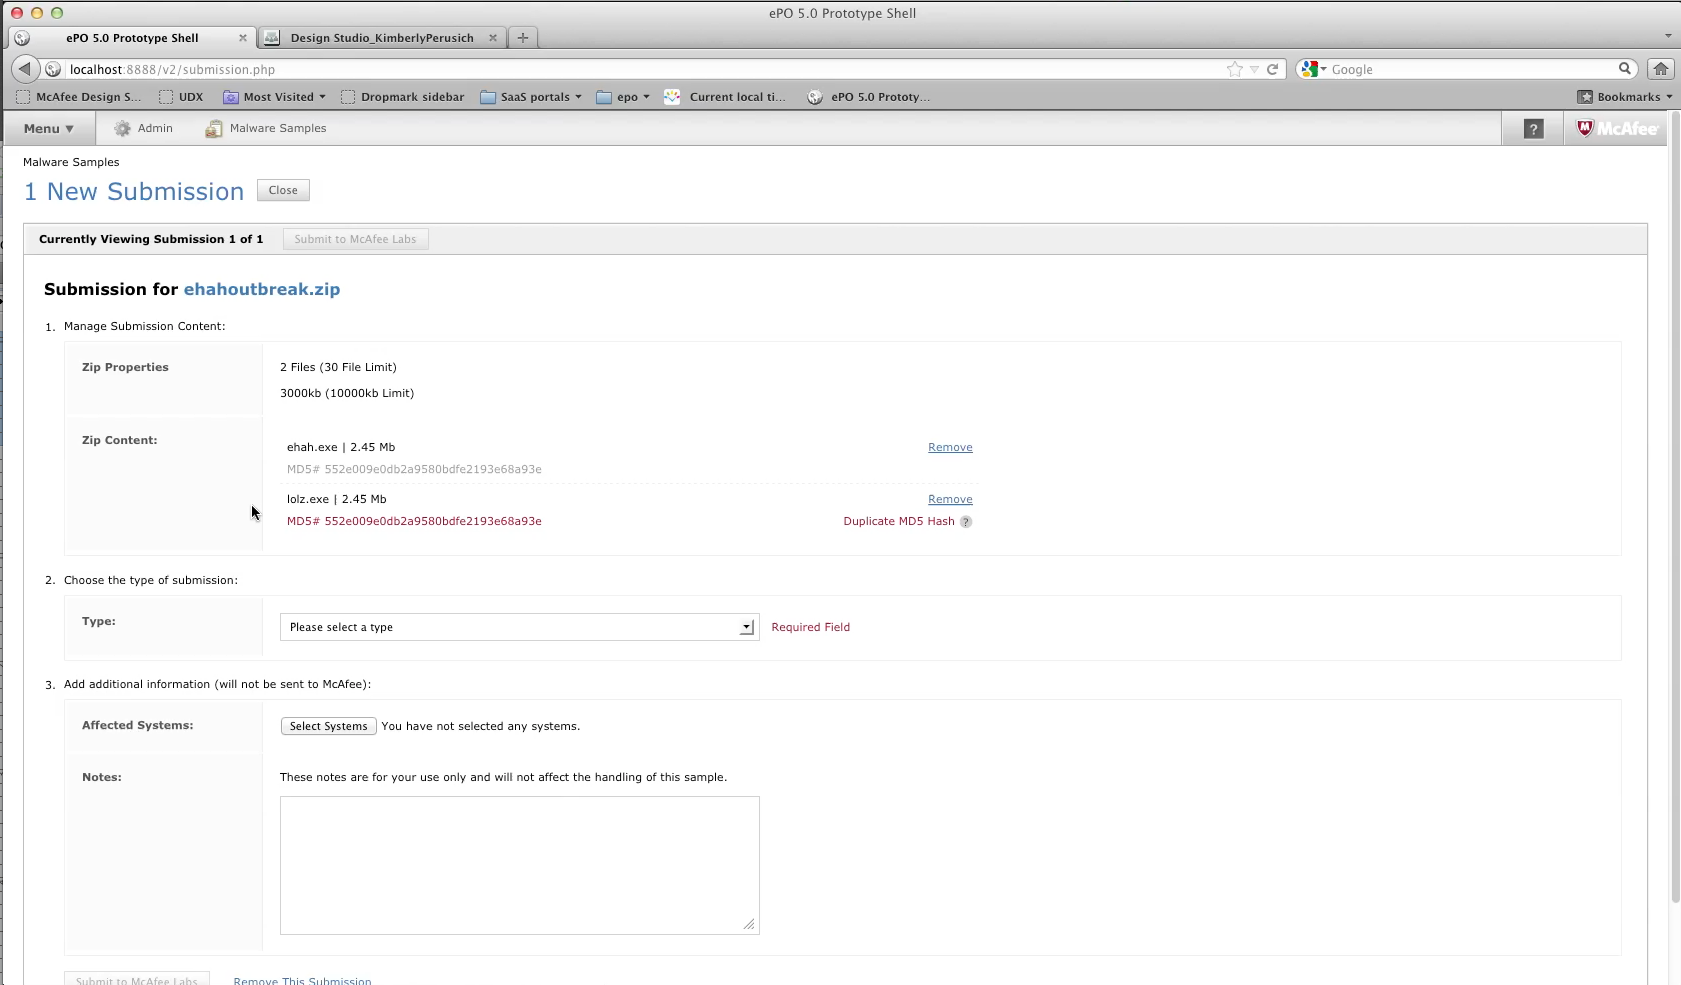Click 3000kb (10000kb Limit) text
Screen dimensions: 1681x985
(347, 393)
